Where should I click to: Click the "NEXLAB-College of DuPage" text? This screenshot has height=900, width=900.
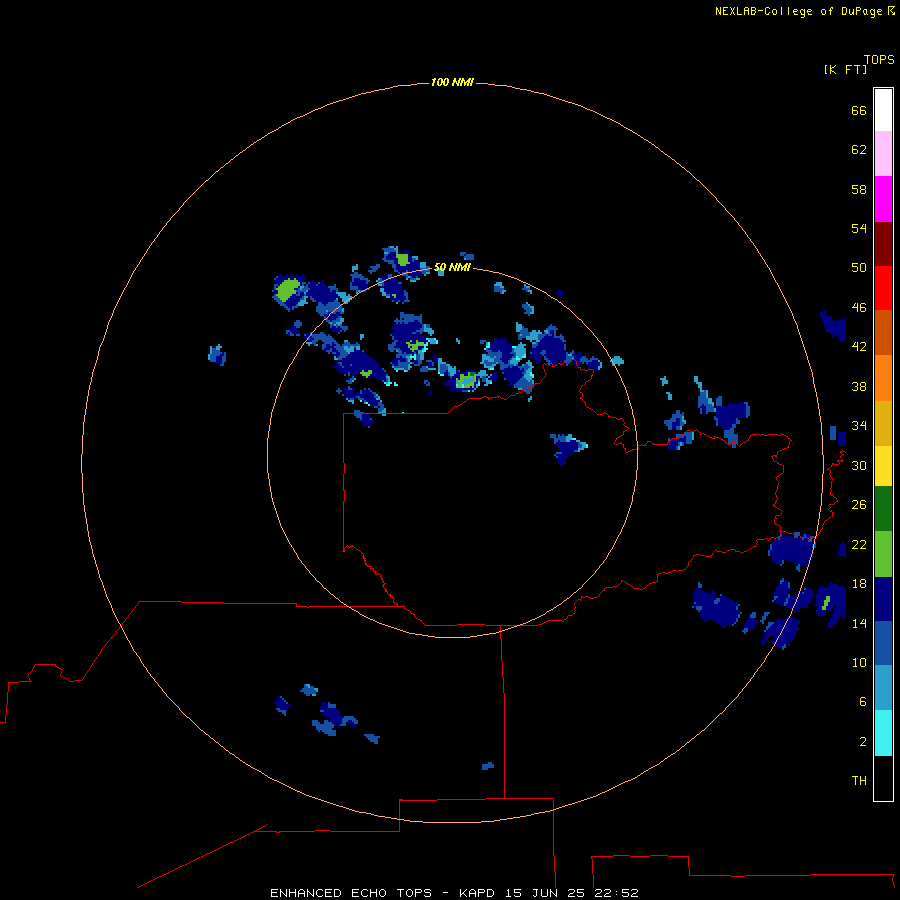click(798, 11)
